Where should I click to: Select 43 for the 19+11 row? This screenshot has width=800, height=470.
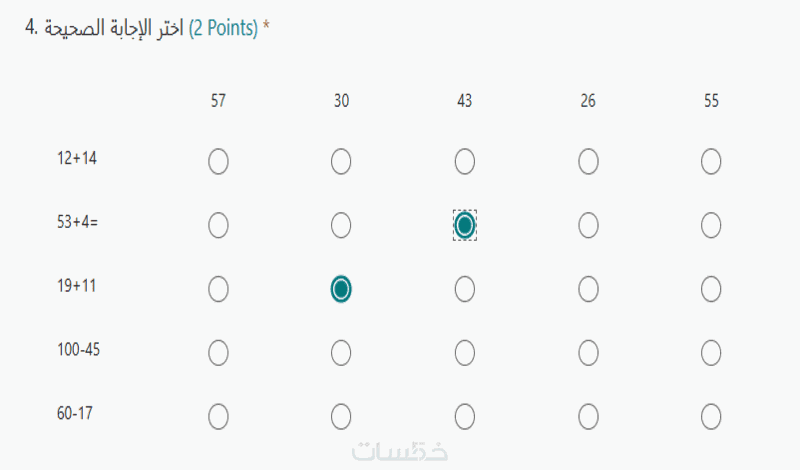coord(464,289)
